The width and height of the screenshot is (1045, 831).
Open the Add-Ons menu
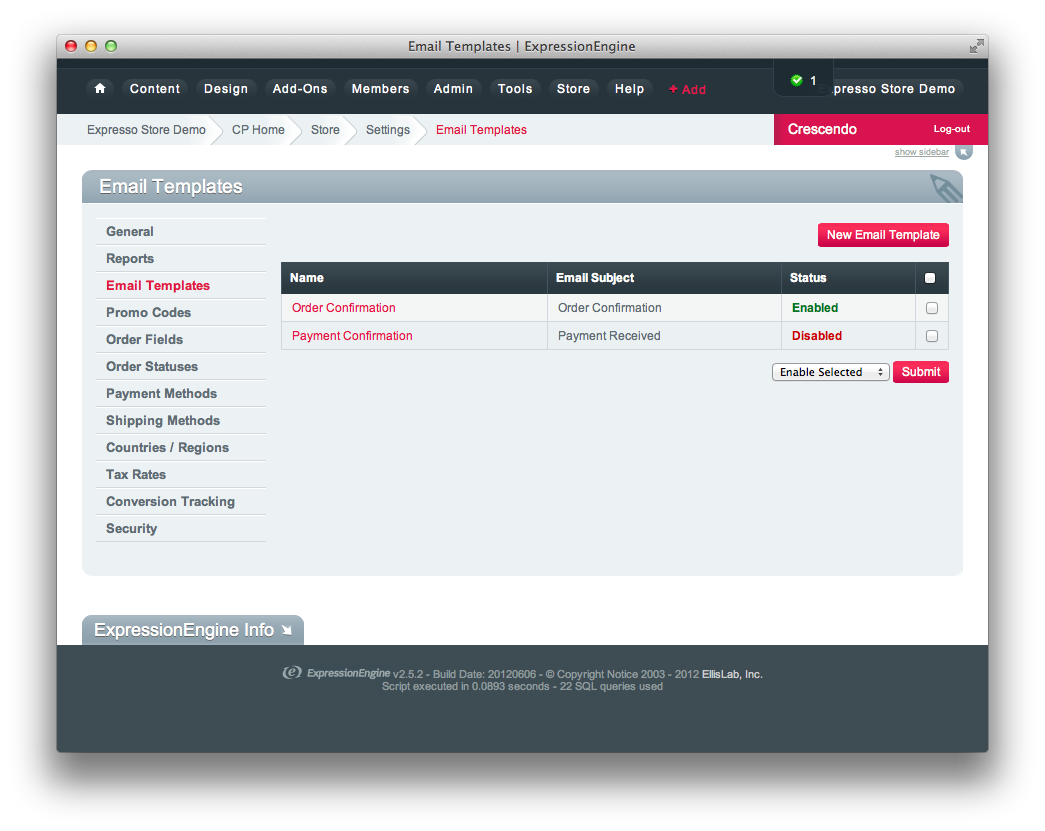300,89
